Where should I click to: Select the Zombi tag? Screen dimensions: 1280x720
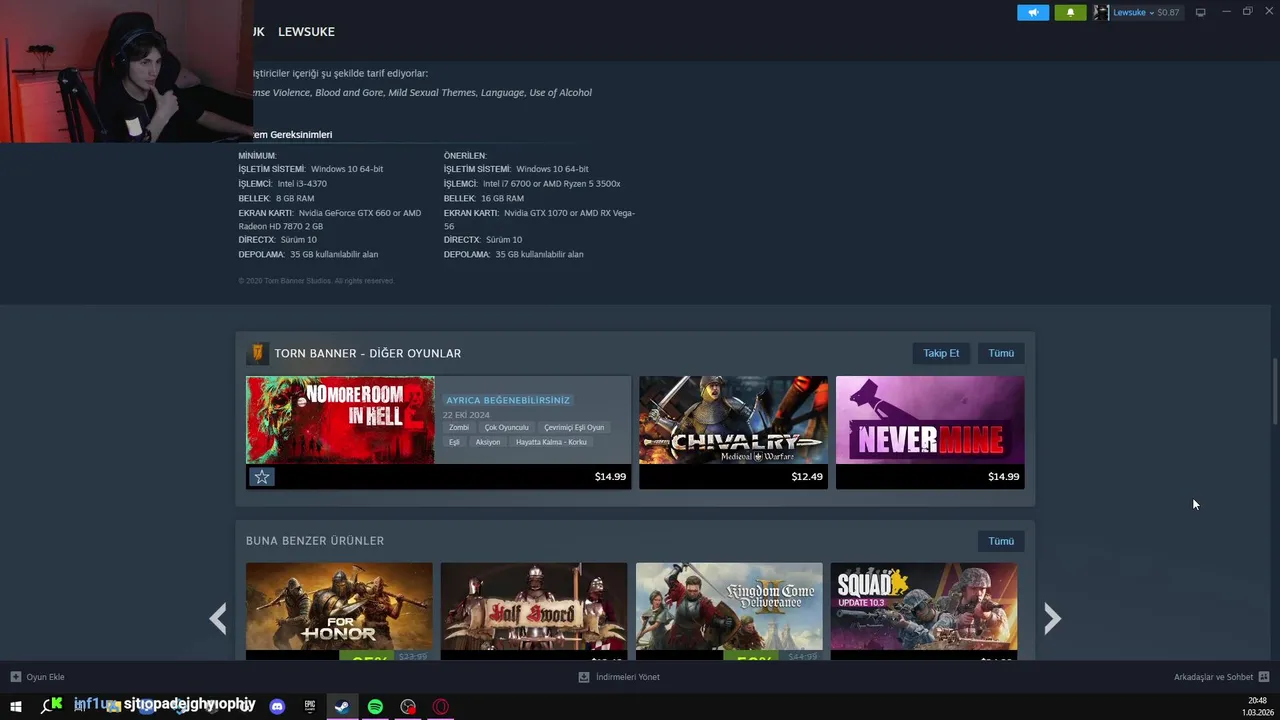point(459,427)
